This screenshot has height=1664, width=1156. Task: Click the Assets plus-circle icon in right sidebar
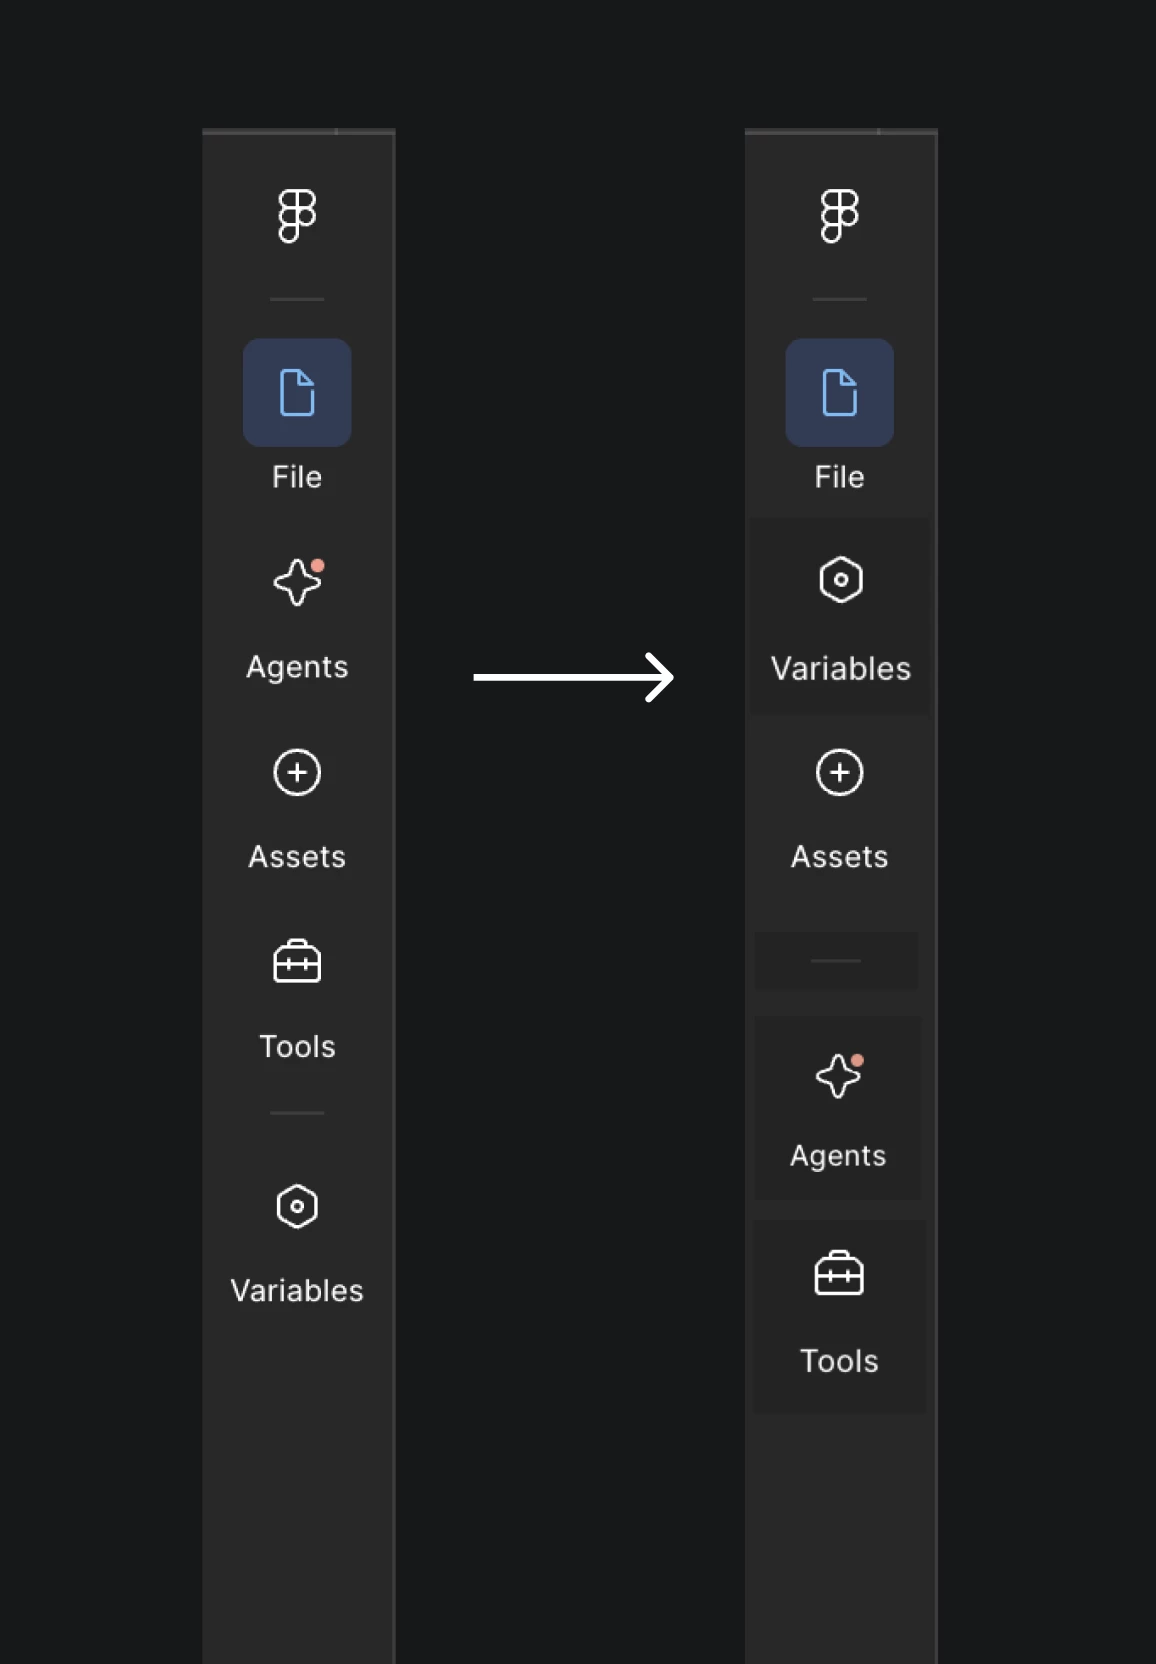839,772
